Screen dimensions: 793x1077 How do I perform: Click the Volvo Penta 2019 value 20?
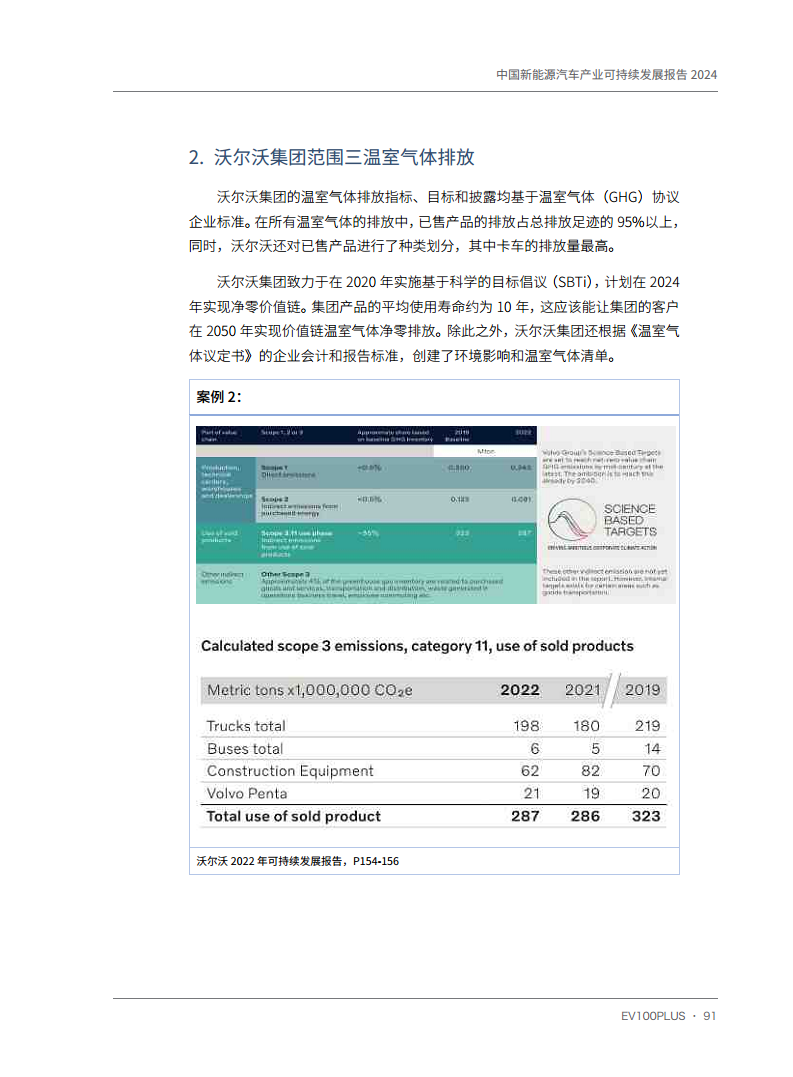coord(651,793)
